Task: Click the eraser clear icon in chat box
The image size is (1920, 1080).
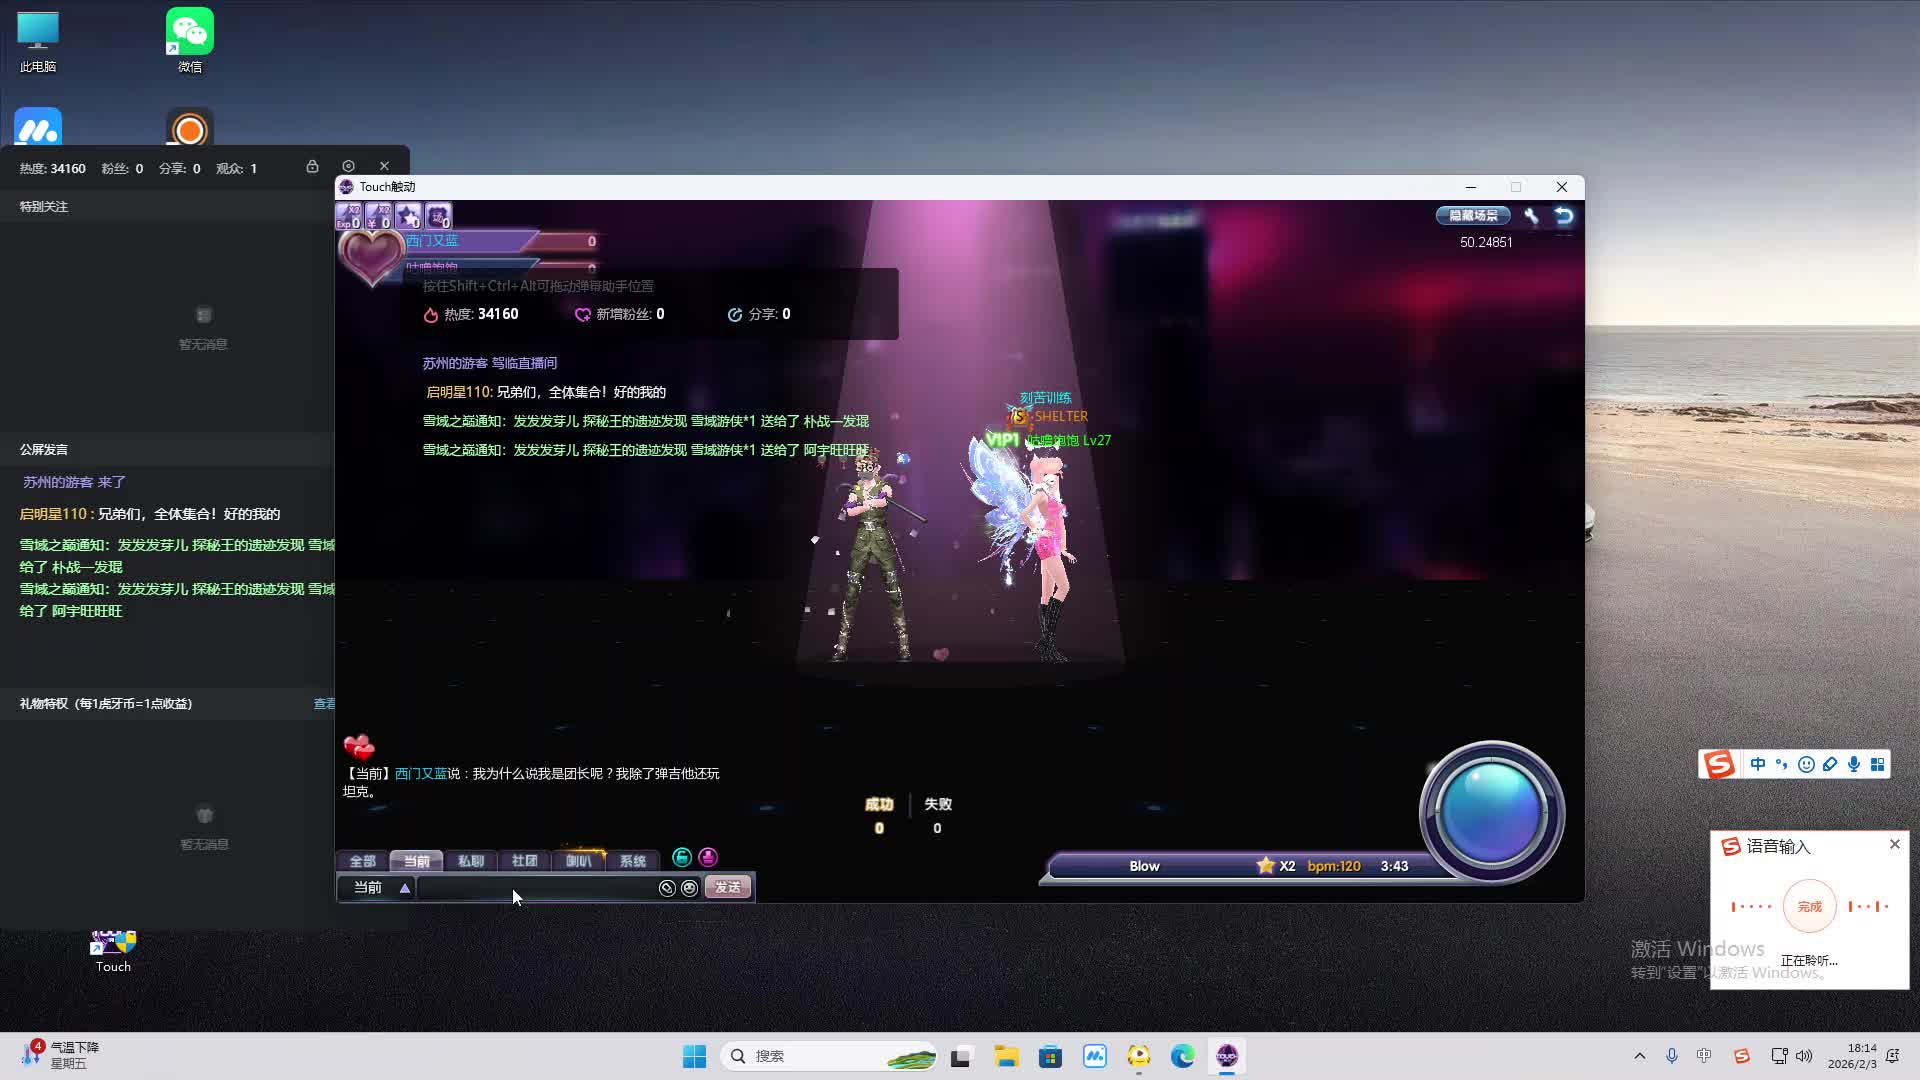Action: point(667,888)
